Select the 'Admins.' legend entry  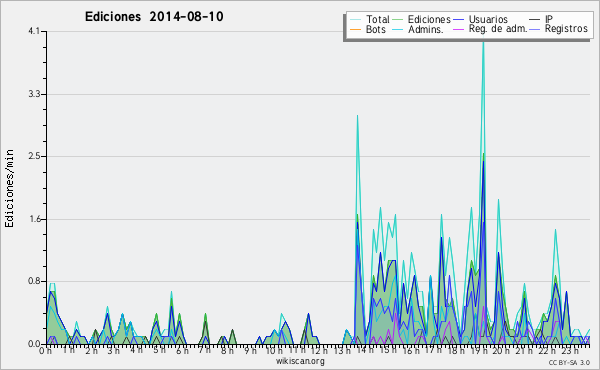pos(418,29)
